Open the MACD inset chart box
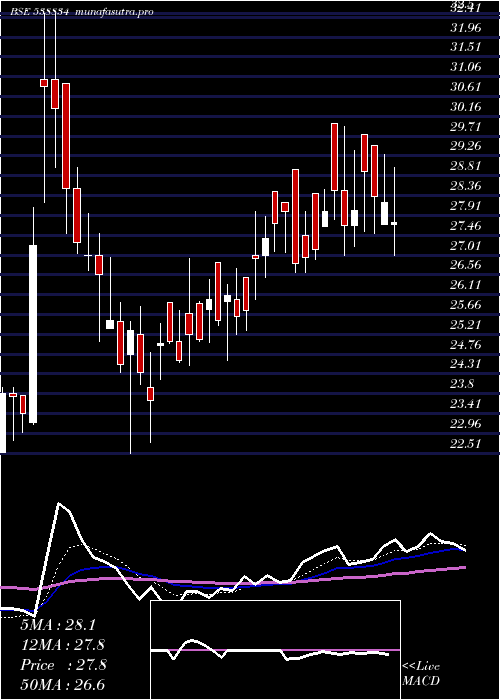The width and height of the screenshot is (500, 700). pos(275,650)
